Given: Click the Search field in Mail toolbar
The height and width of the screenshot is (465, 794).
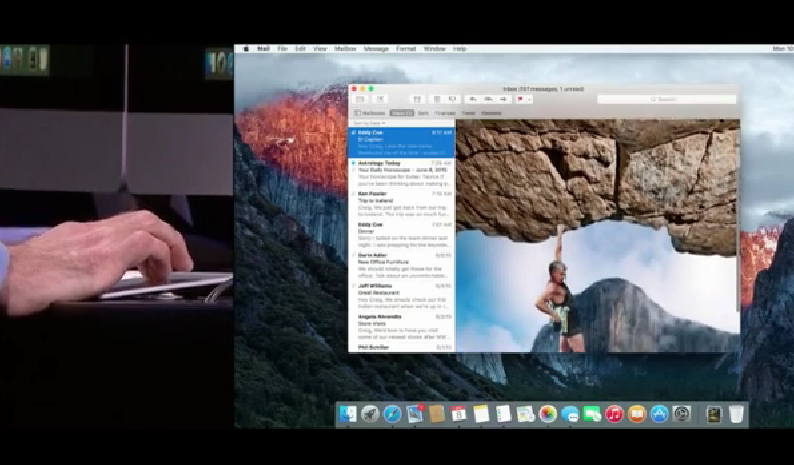Looking at the screenshot, I should point(666,99).
